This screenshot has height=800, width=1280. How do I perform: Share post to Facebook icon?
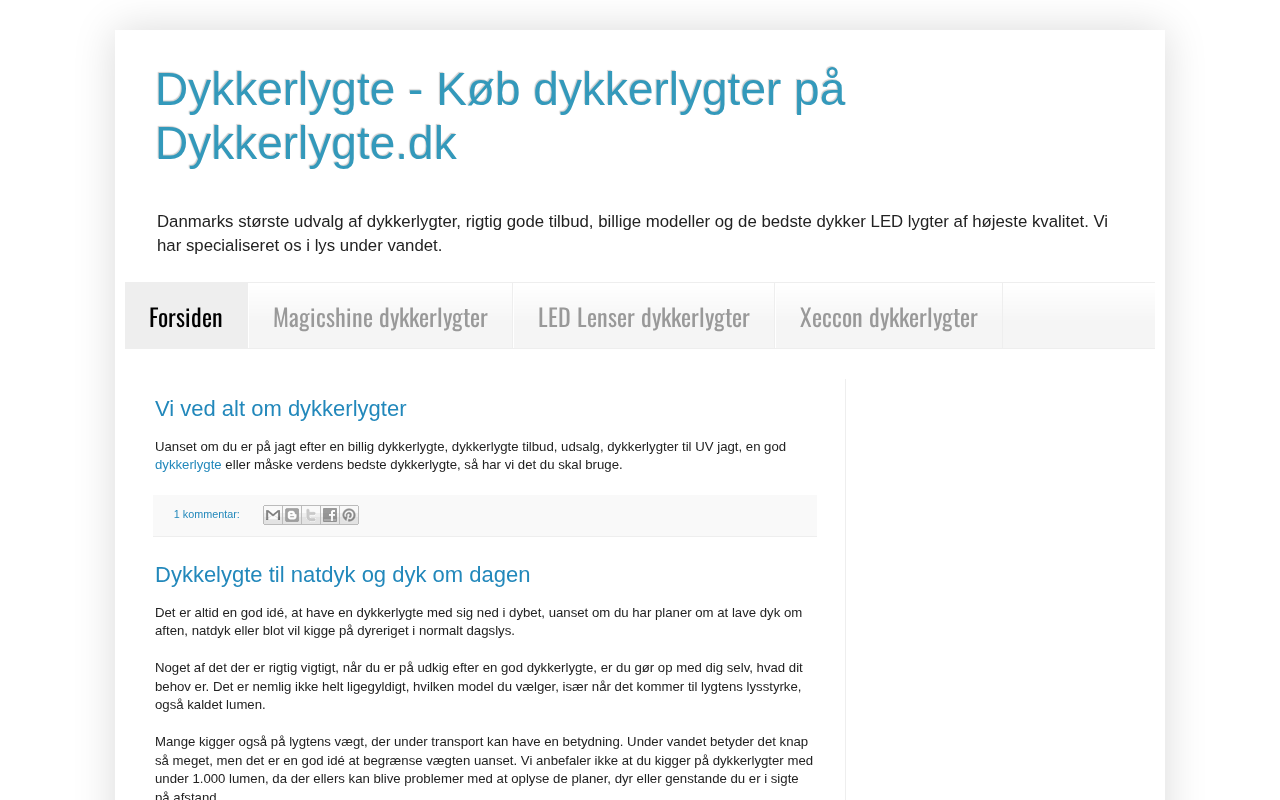coord(330,515)
